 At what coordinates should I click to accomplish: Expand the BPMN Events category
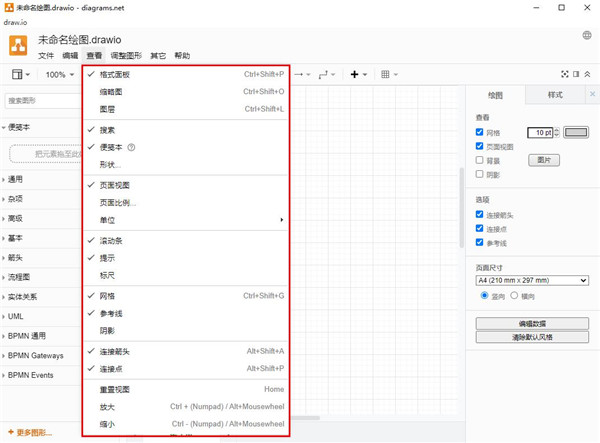40,375
